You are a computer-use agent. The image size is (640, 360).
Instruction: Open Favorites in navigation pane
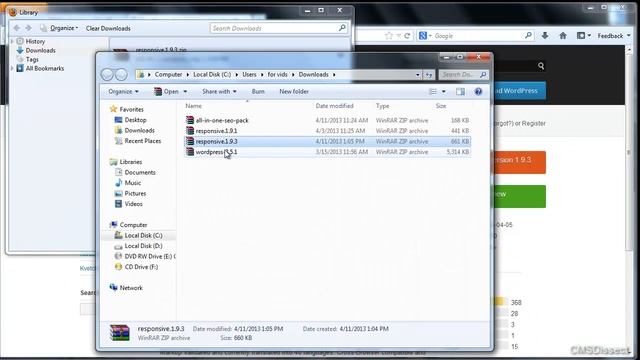point(131,109)
